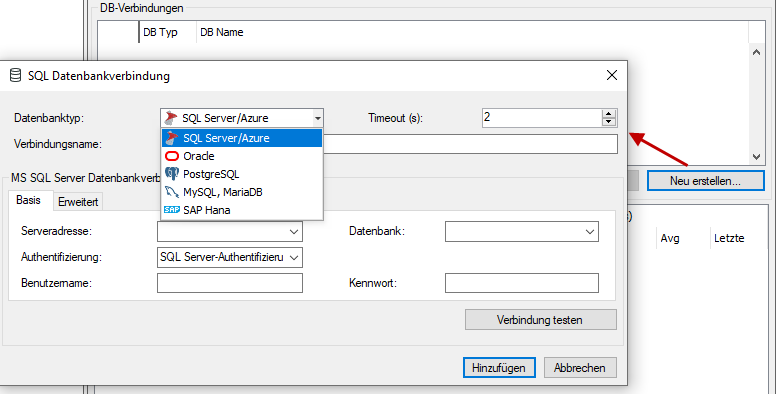Focus the Timeout (s) input field

(542, 118)
